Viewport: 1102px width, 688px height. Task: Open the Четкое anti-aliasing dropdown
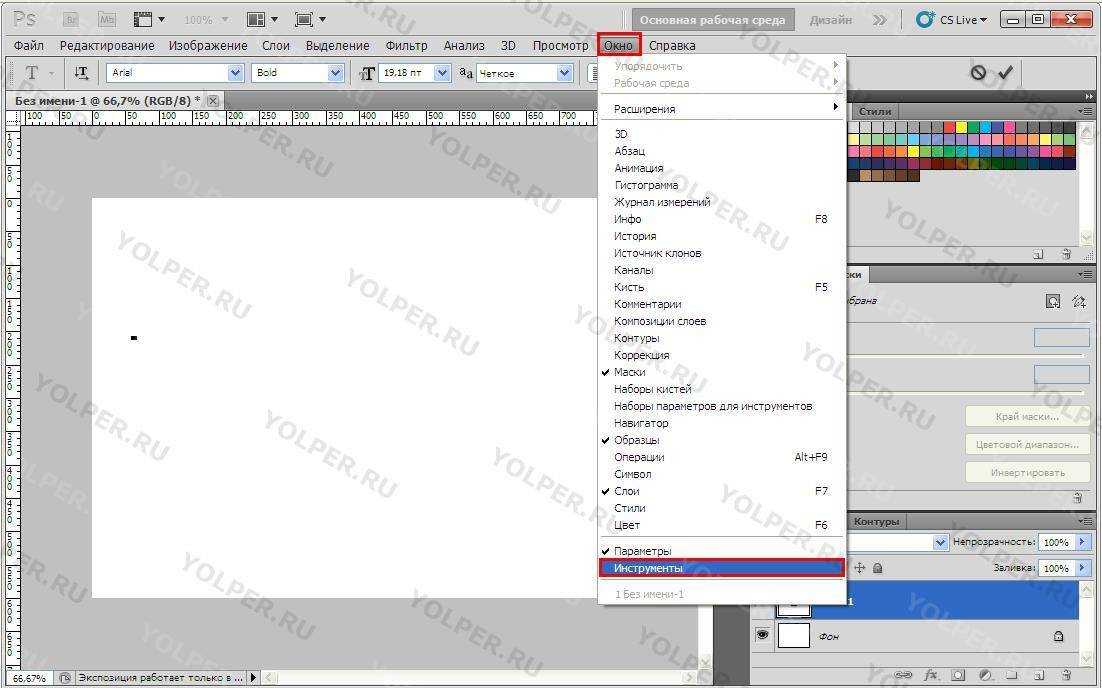pyautogui.click(x=564, y=72)
